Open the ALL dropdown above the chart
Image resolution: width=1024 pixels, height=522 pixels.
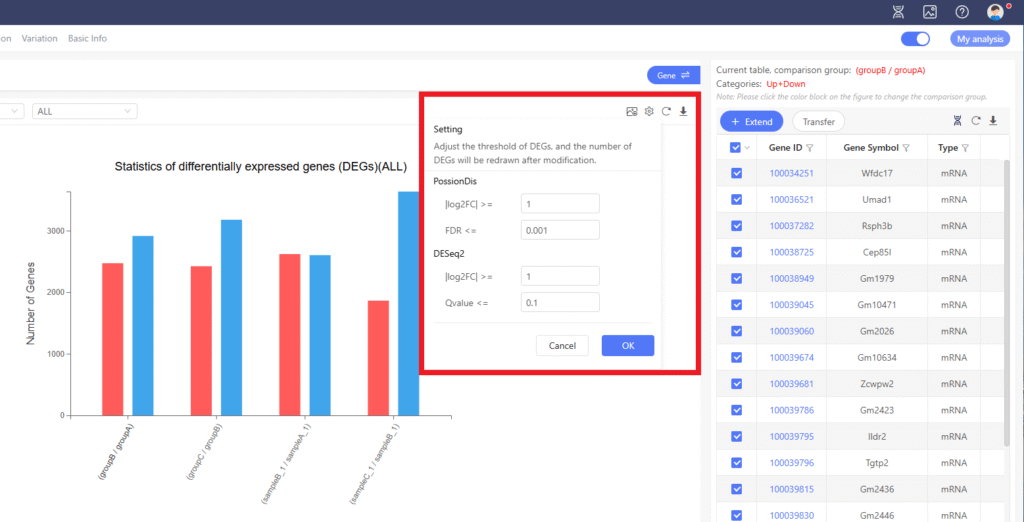pos(85,111)
